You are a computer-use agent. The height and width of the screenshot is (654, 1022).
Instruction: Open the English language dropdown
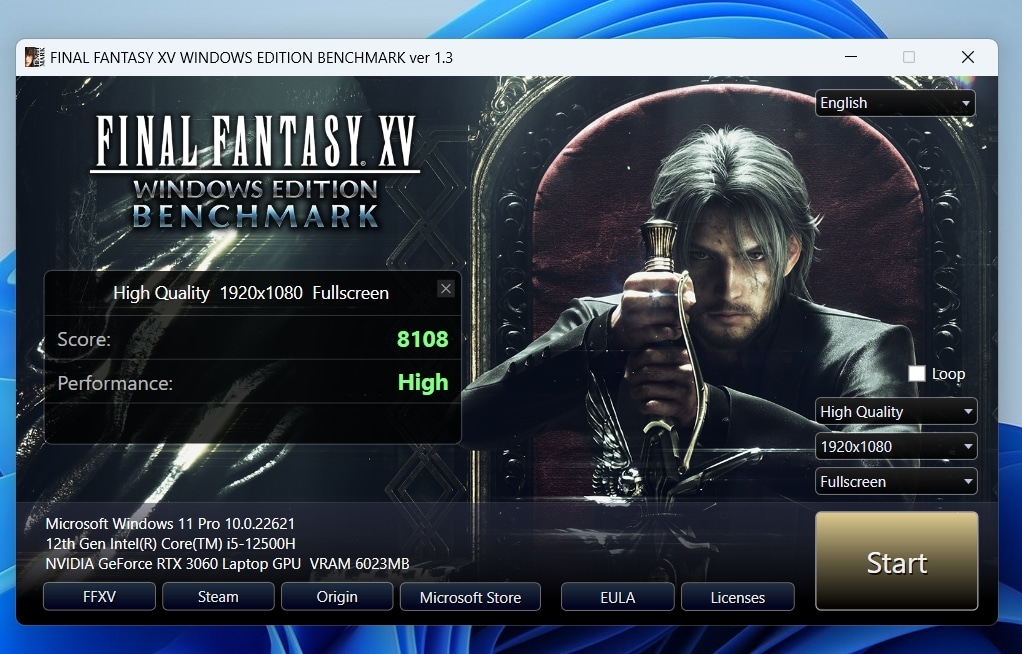896,103
